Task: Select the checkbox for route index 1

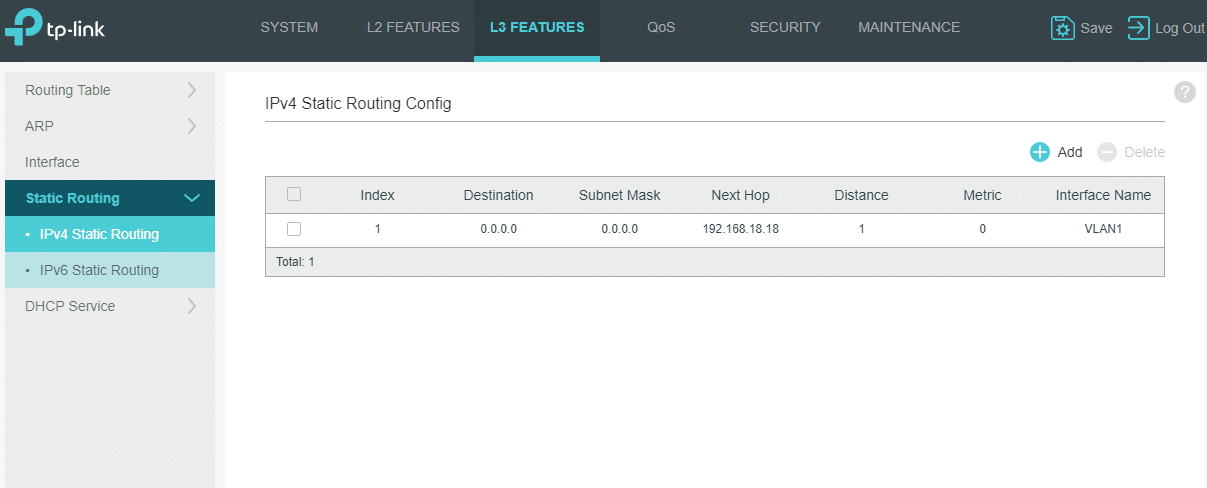Action: pyautogui.click(x=294, y=229)
